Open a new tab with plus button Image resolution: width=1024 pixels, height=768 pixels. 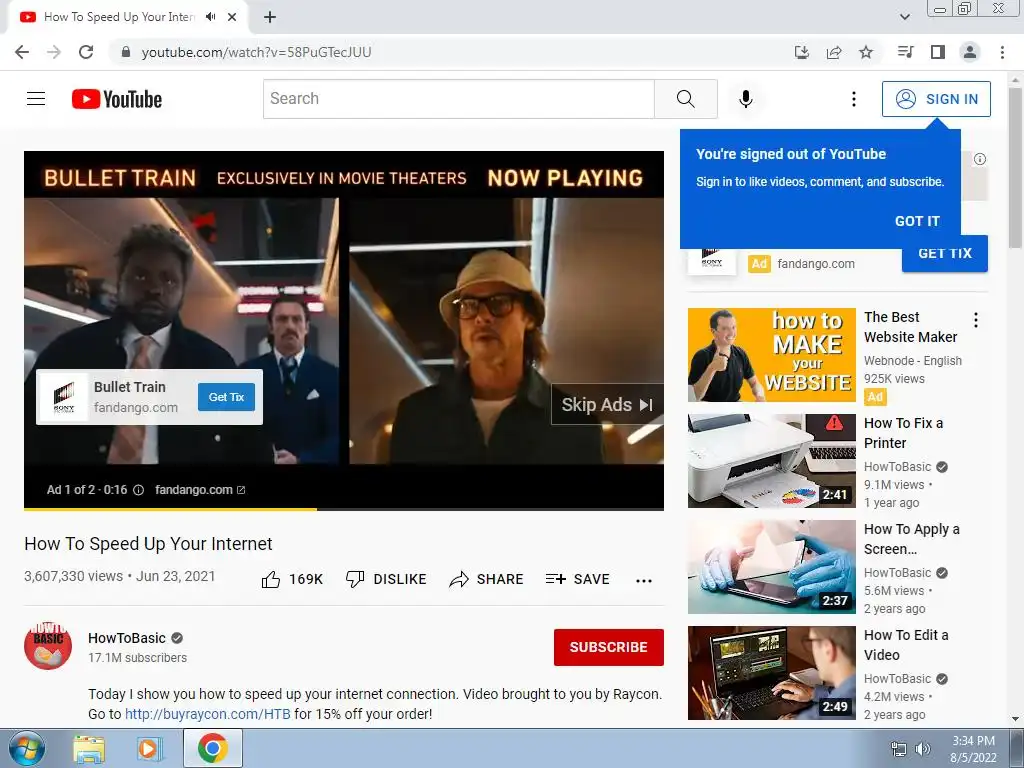[270, 17]
